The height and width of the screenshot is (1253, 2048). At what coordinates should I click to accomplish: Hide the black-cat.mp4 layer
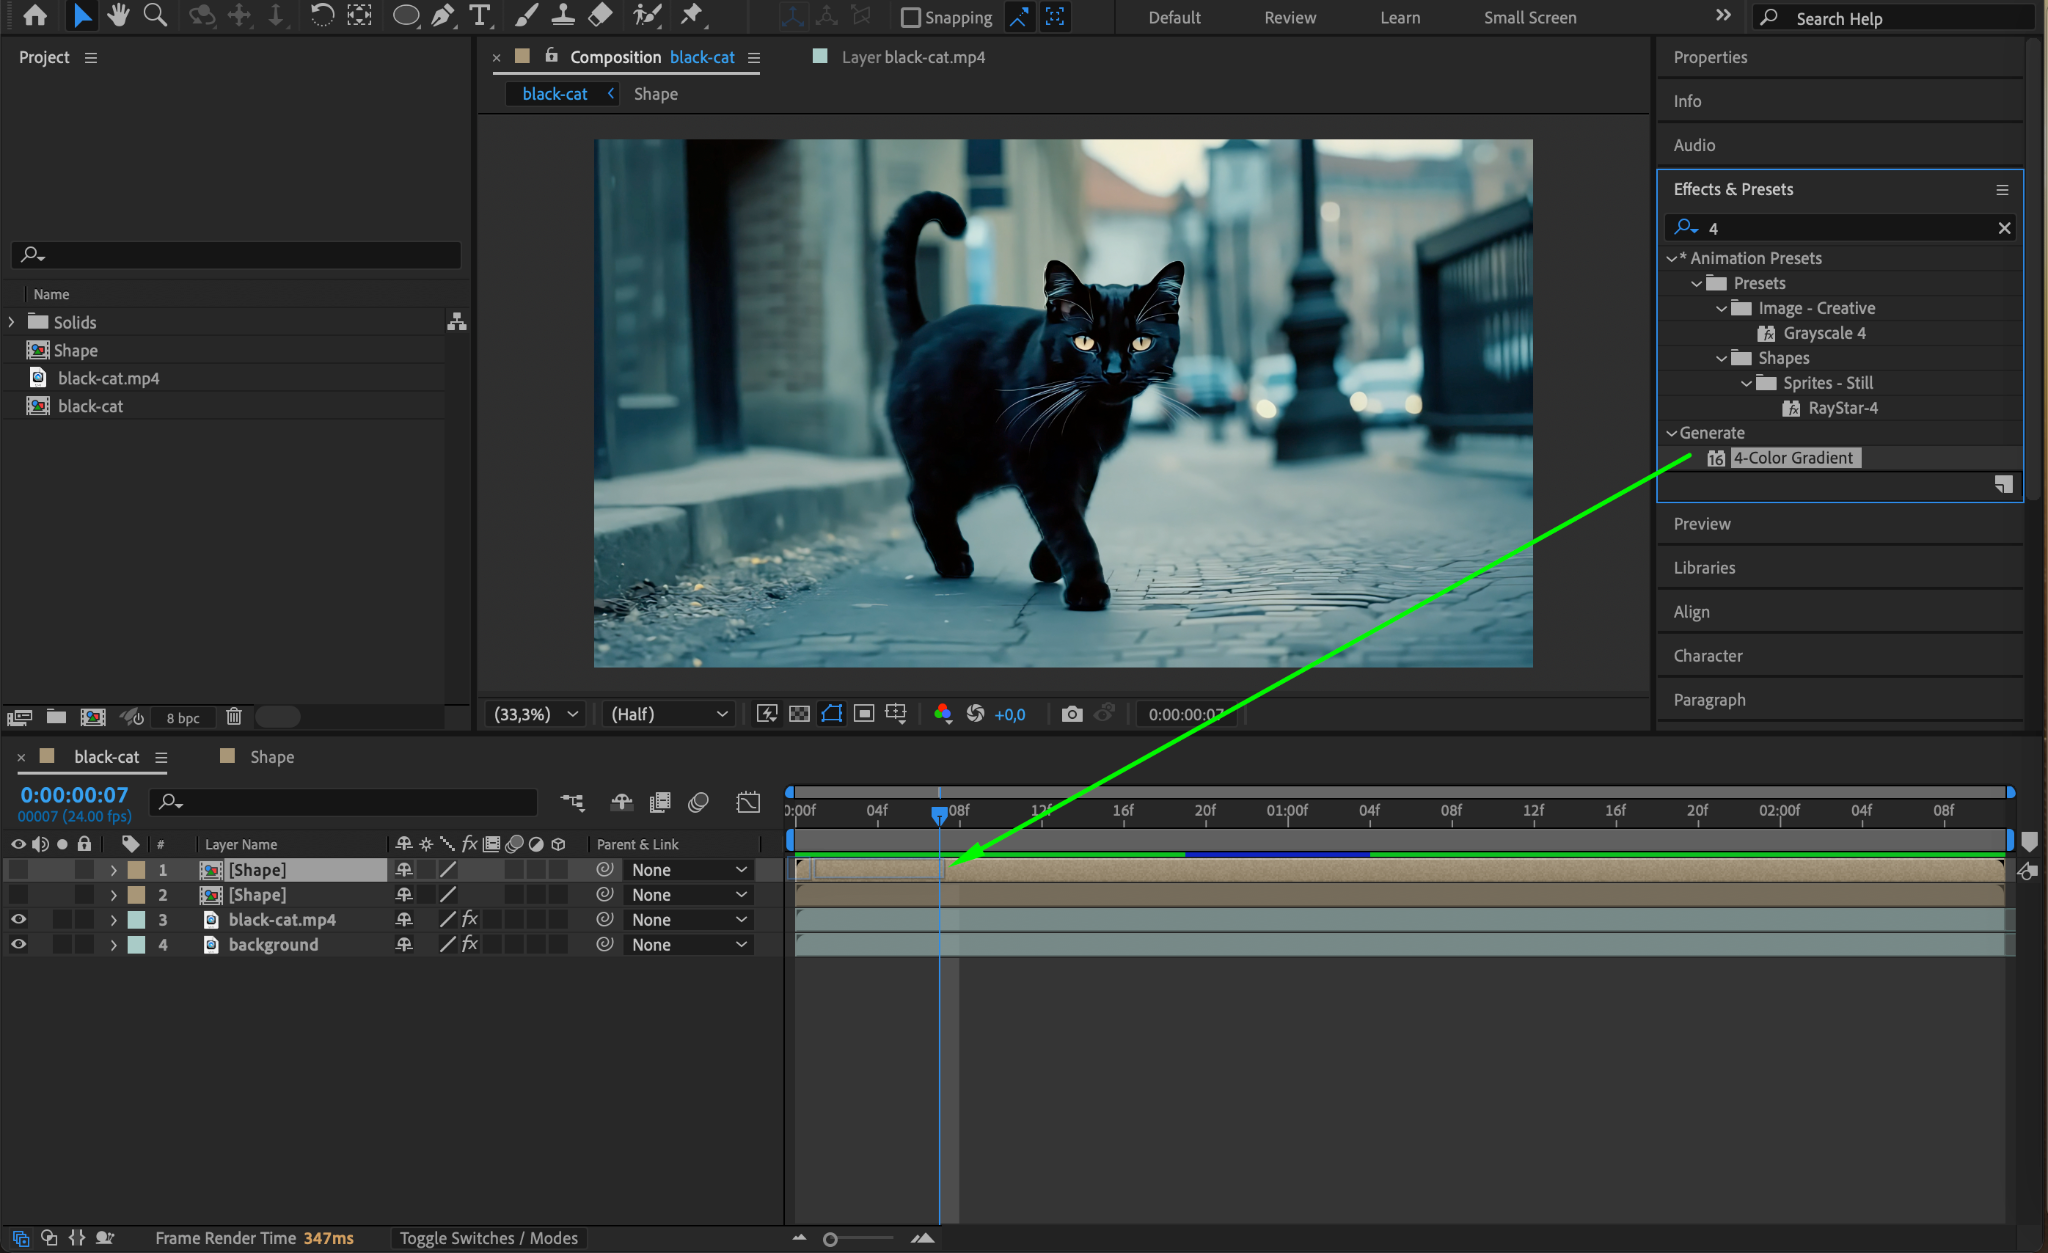point(18,920)
